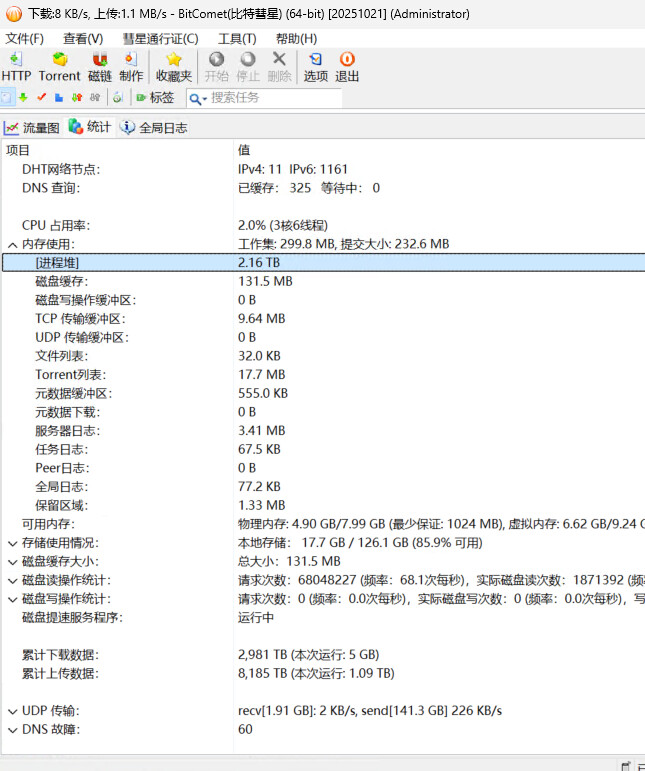This screenshot has width=645, height=771.
Task: Collapse the 内存使用 tree row
Action: pyautogui.click(x=12, y=244)
